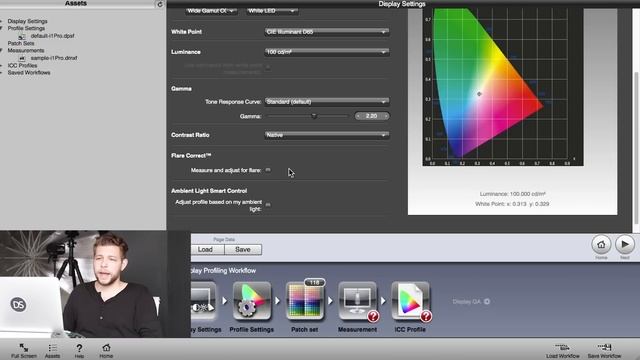Click the round Next arrow button
Image resolution: width=640 pixels, height=360 pixels.
pos(625,244)
